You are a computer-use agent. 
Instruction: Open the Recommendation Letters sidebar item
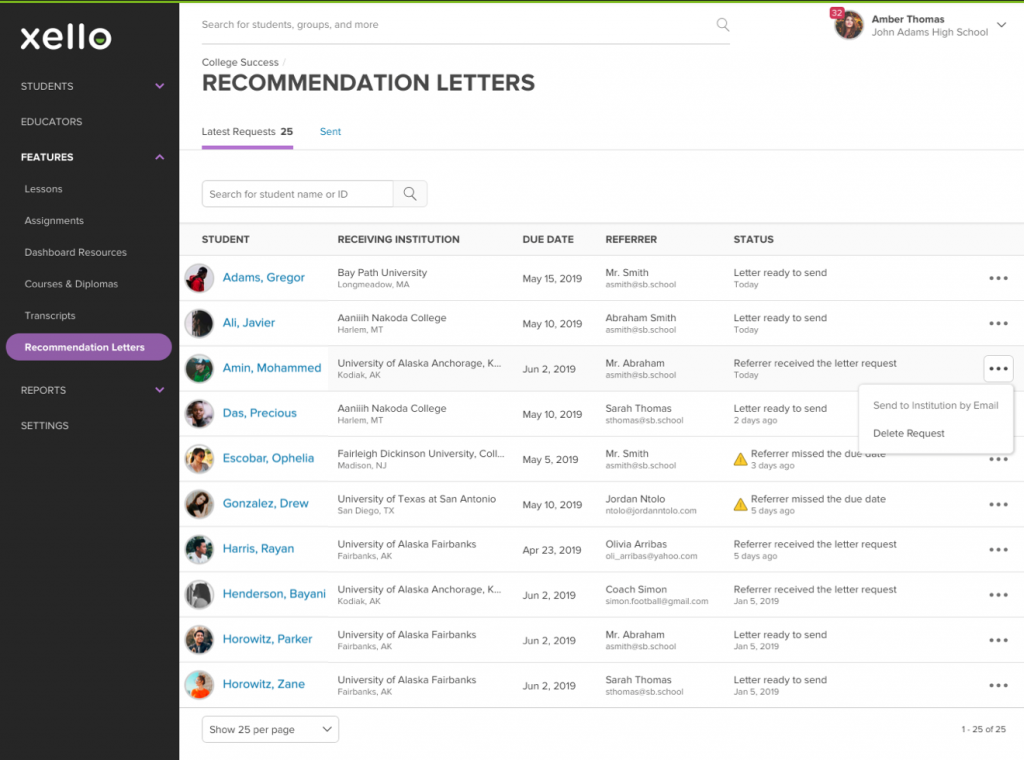89,346
